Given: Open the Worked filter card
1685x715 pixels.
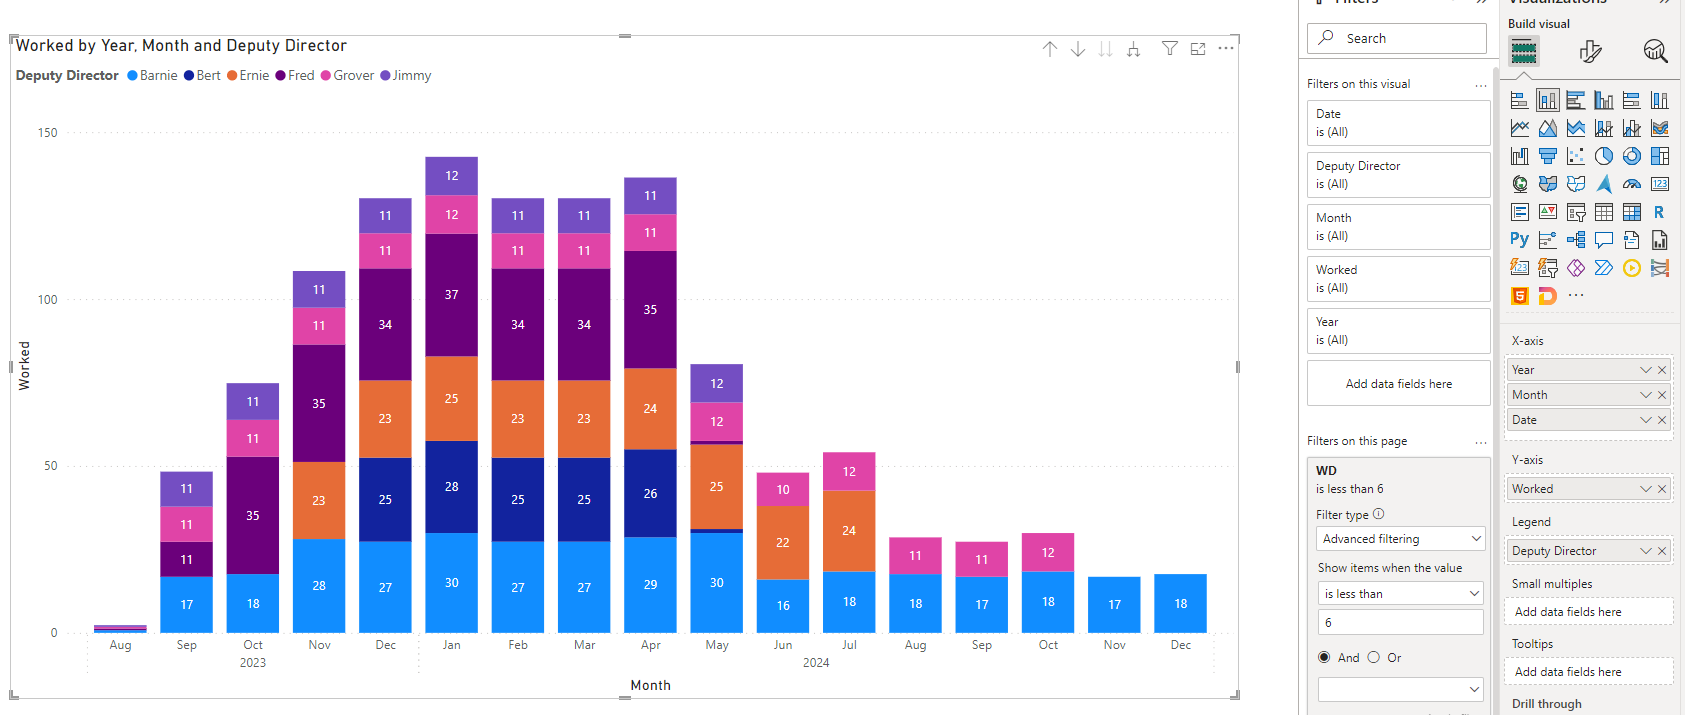Looking at the screenshot, I should [1398, 279].
